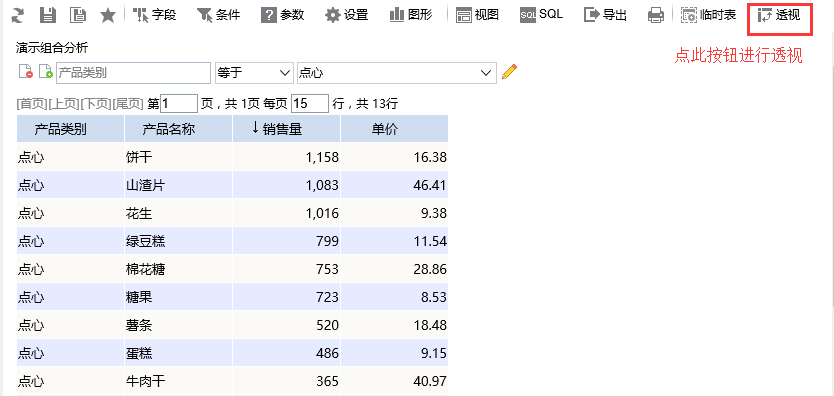Click the 产品类别 condition input field
This screenshot has height=396, width=834.
tap(134, 73)
